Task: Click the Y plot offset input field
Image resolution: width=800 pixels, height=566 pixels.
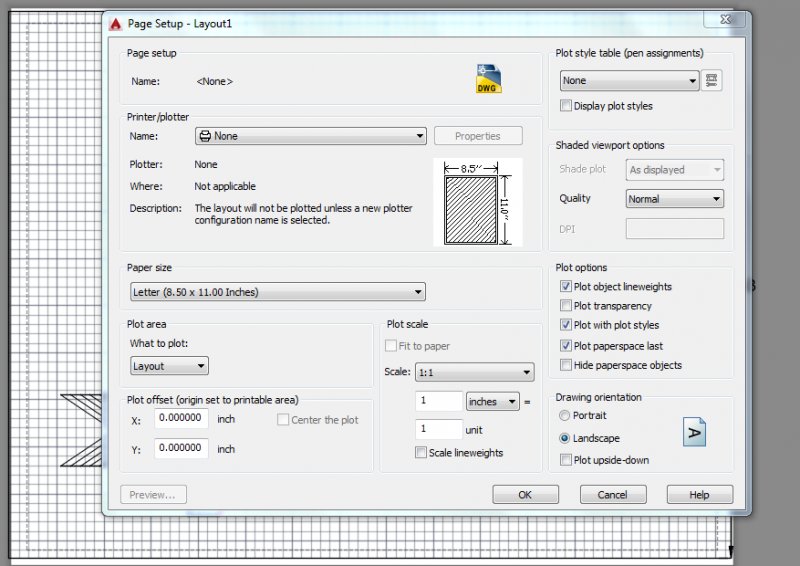Action: tap(181, 448)
